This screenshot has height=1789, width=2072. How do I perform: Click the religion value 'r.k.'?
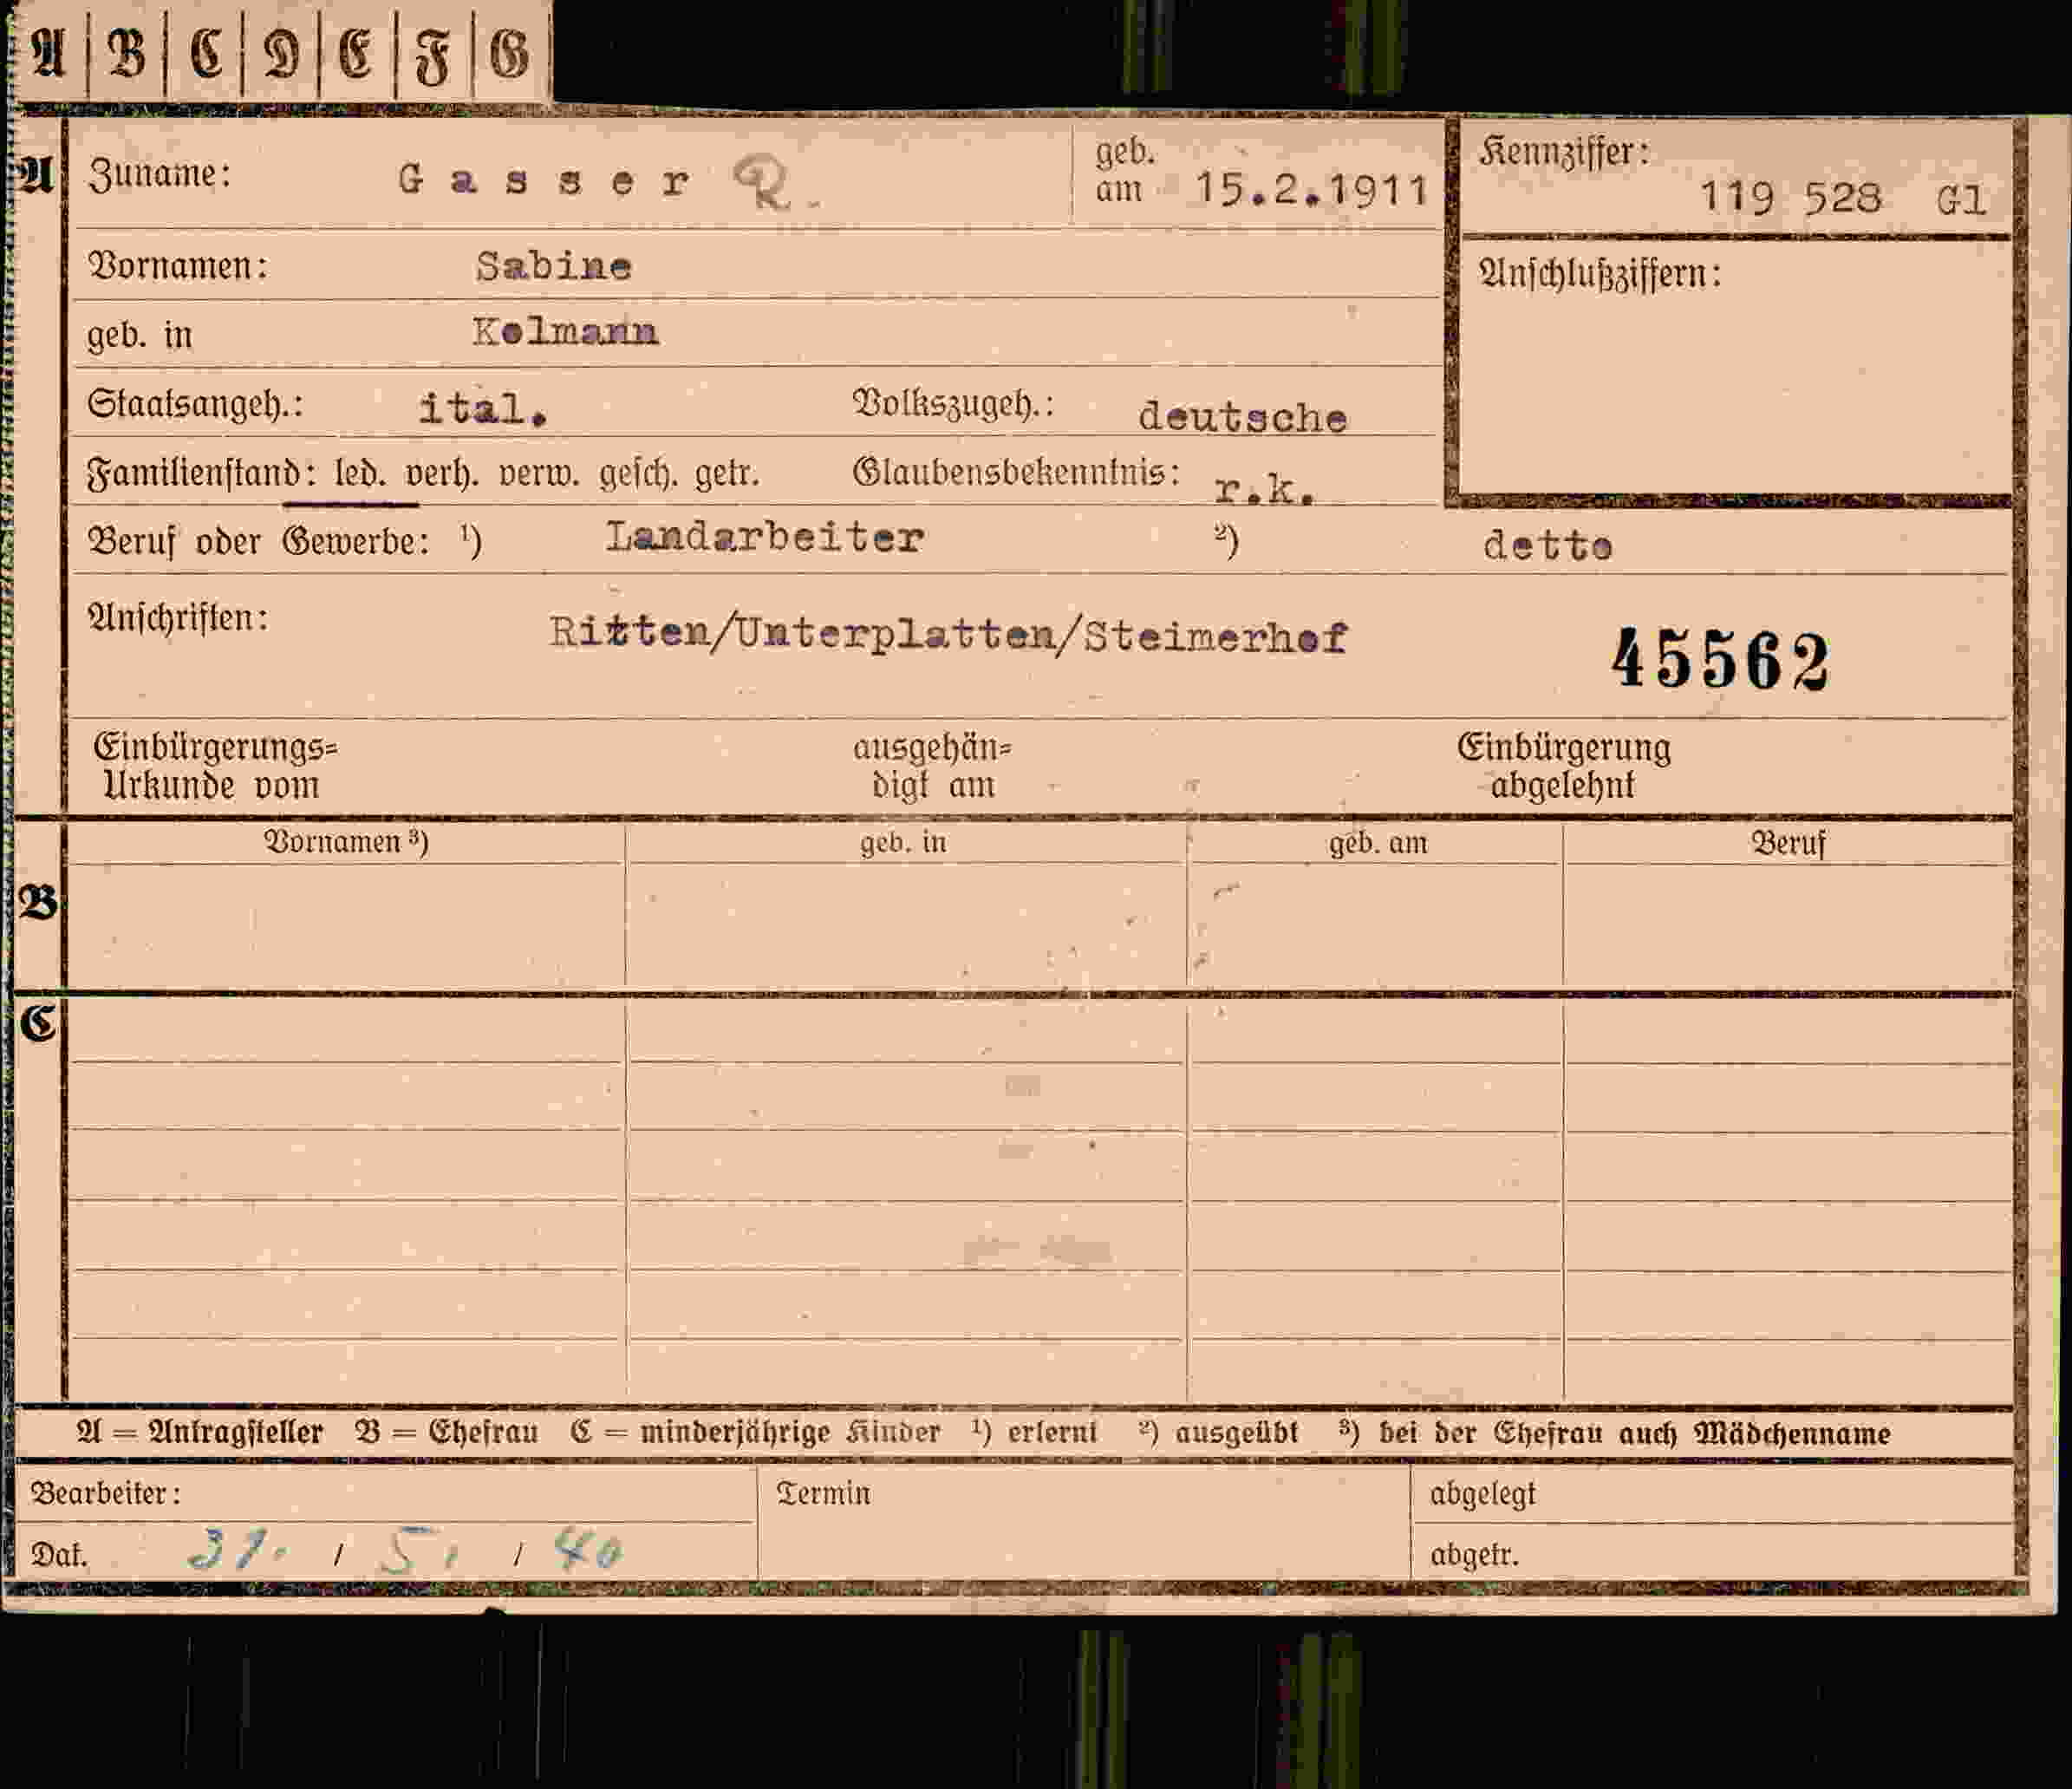[1264, 489]
